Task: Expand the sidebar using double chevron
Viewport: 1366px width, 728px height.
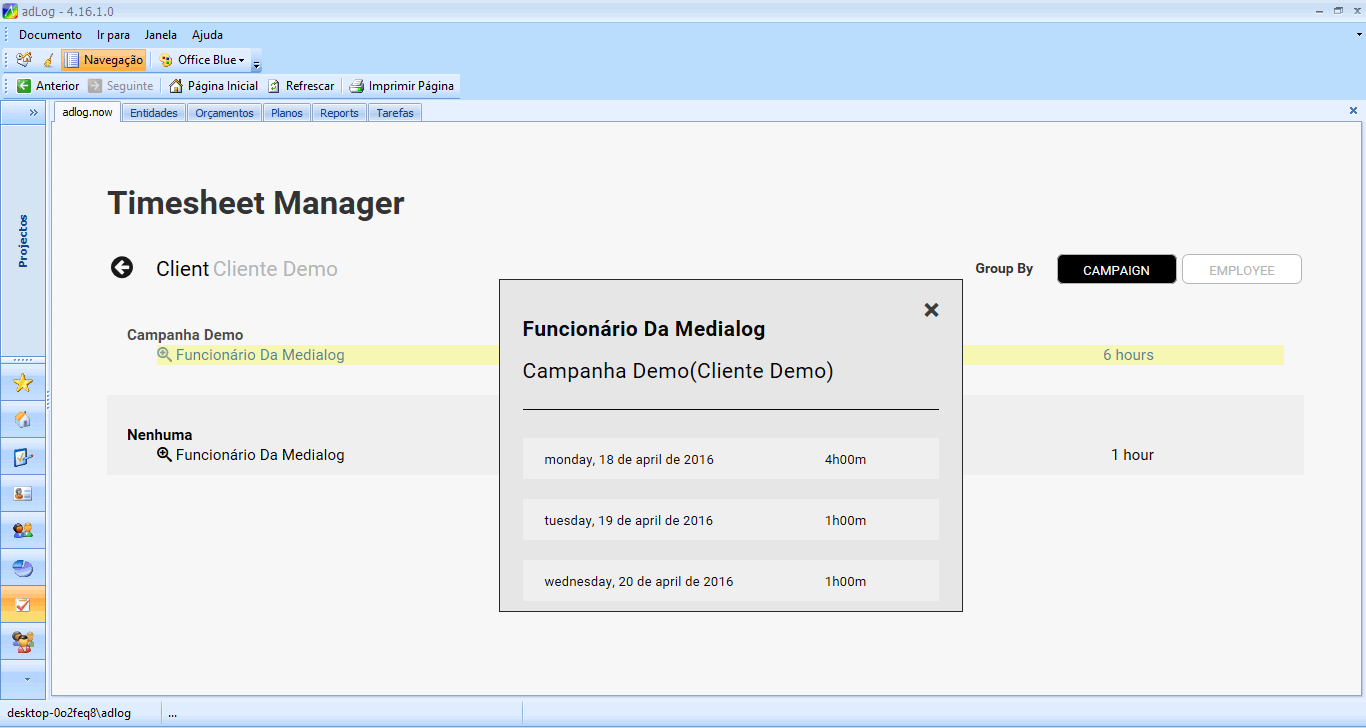Action: [33, 113]
